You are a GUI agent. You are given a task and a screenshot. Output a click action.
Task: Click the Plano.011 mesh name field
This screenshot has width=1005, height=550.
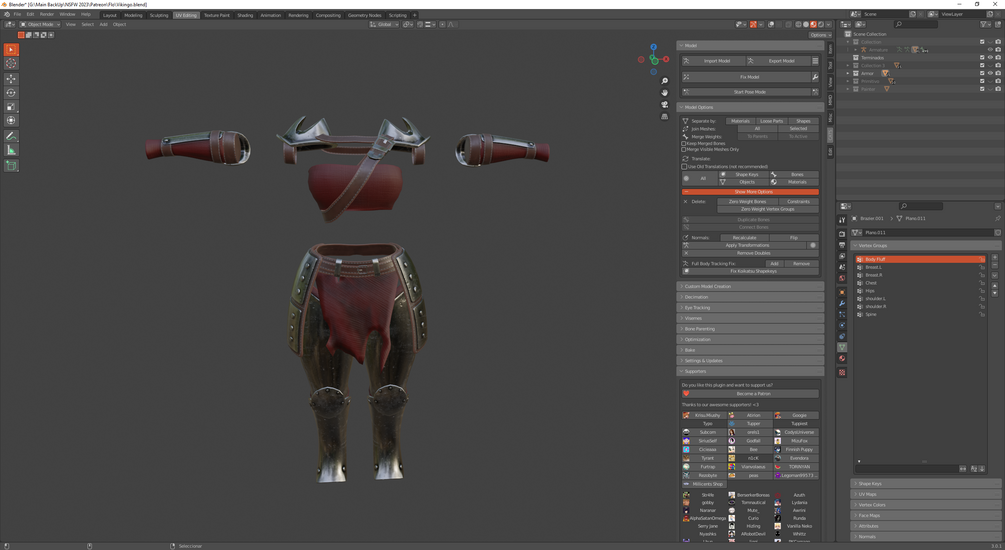point(926,233)
